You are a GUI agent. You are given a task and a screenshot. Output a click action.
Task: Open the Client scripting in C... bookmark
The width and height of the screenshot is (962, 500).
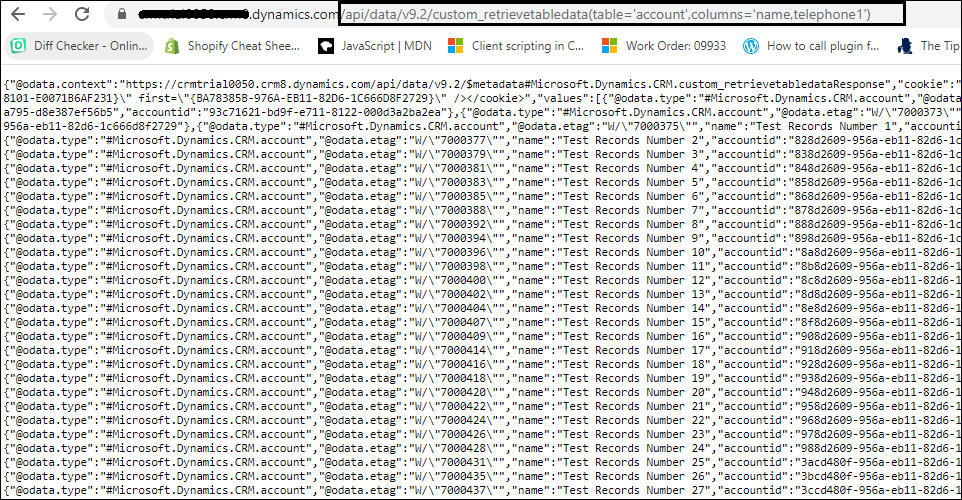527,46
